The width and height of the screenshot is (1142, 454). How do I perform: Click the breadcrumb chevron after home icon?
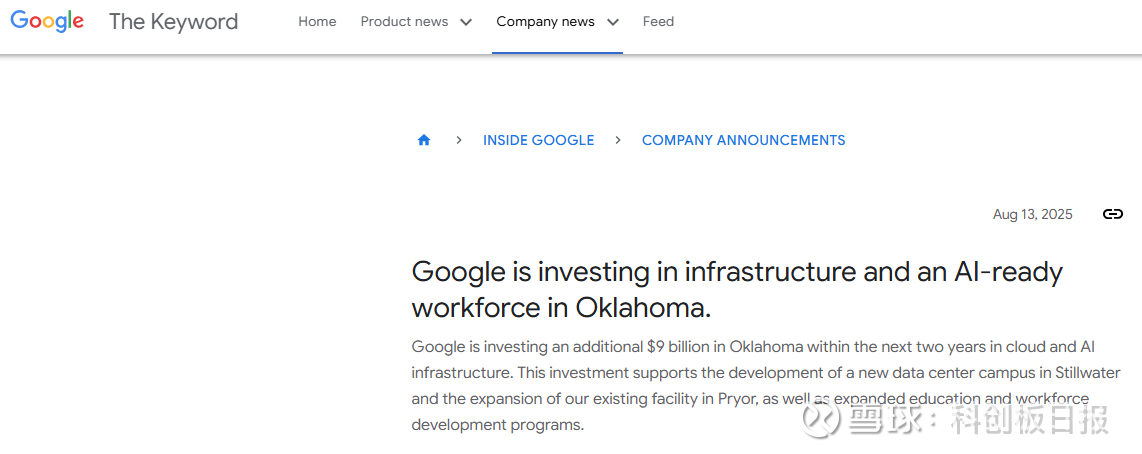coord(458,140)
